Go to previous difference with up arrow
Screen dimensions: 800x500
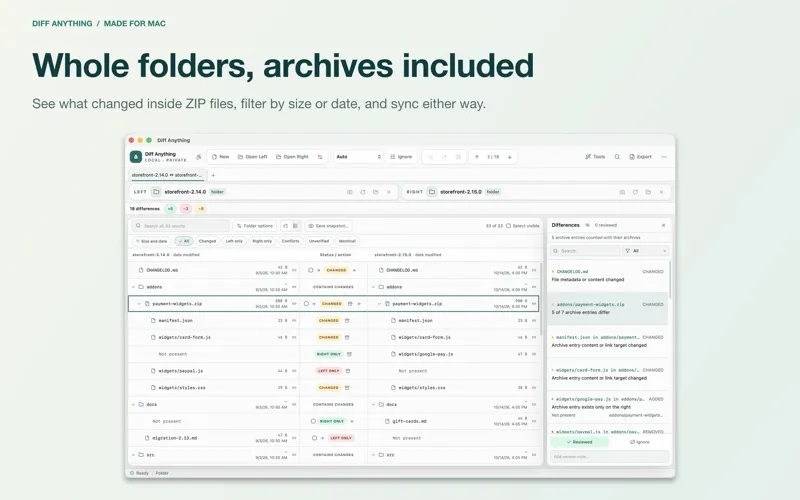pos(477,157)
